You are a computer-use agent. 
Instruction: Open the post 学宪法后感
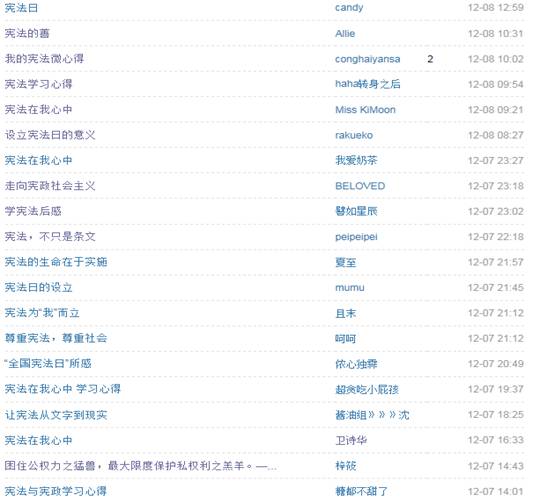click(33, 211)
